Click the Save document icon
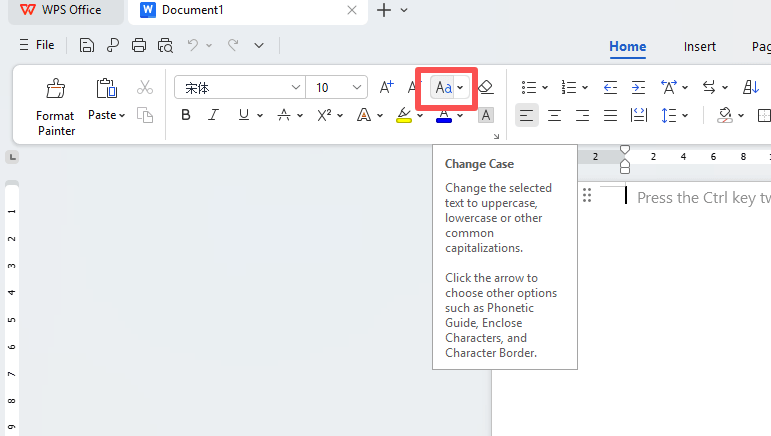 [87, 45]
